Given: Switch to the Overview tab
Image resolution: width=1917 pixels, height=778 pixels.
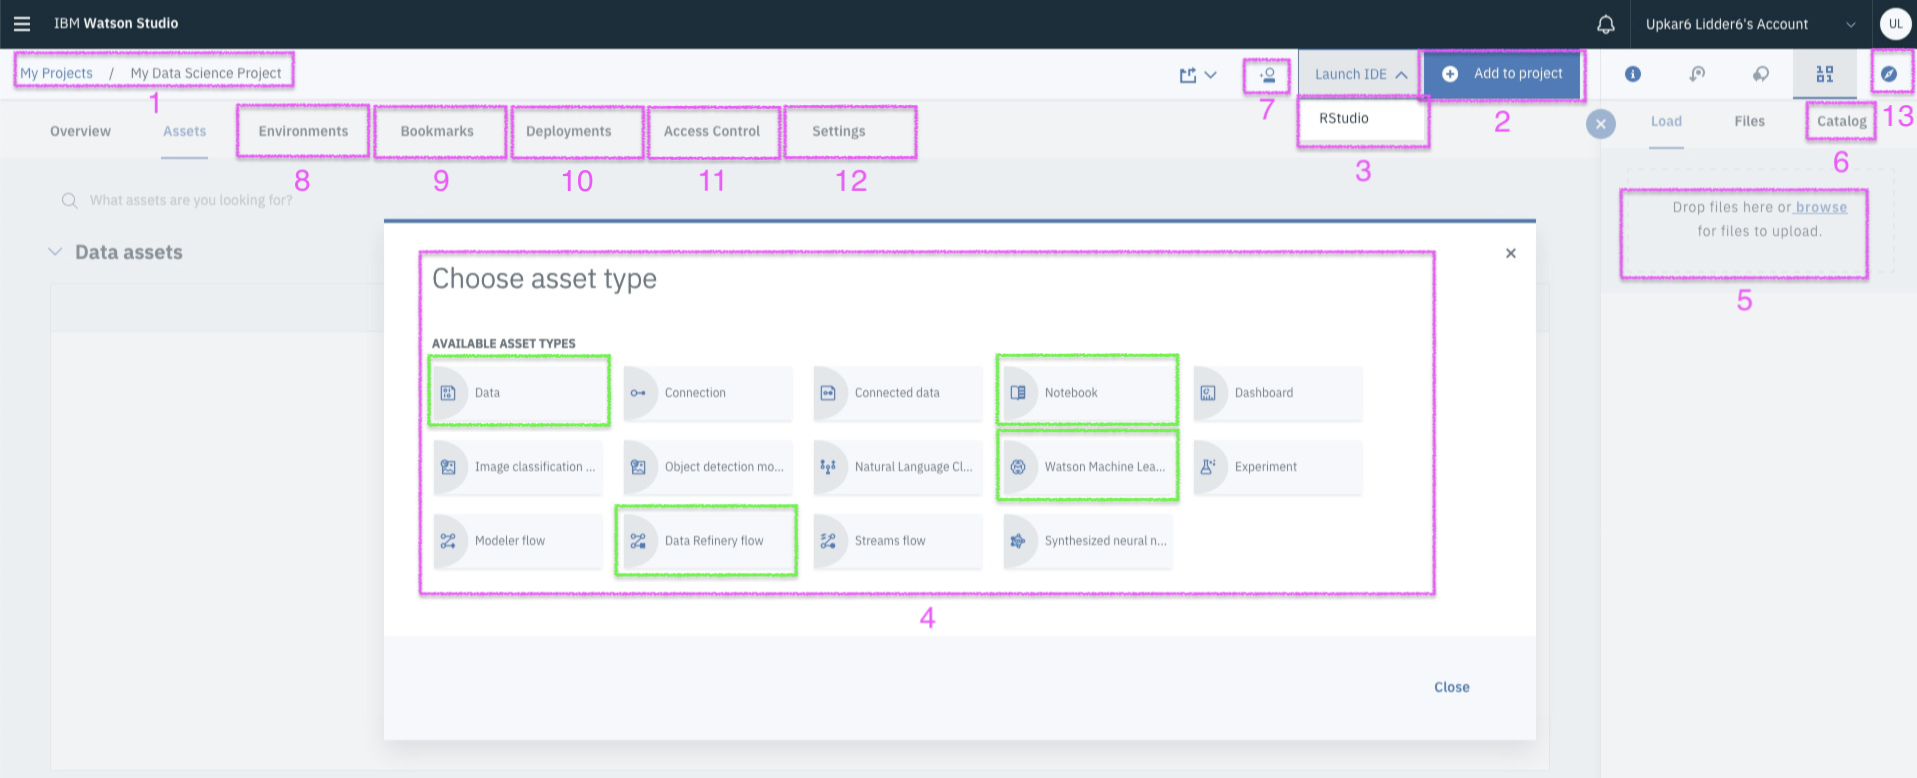Looking at the screenshot, I should (x=81, y=131).
